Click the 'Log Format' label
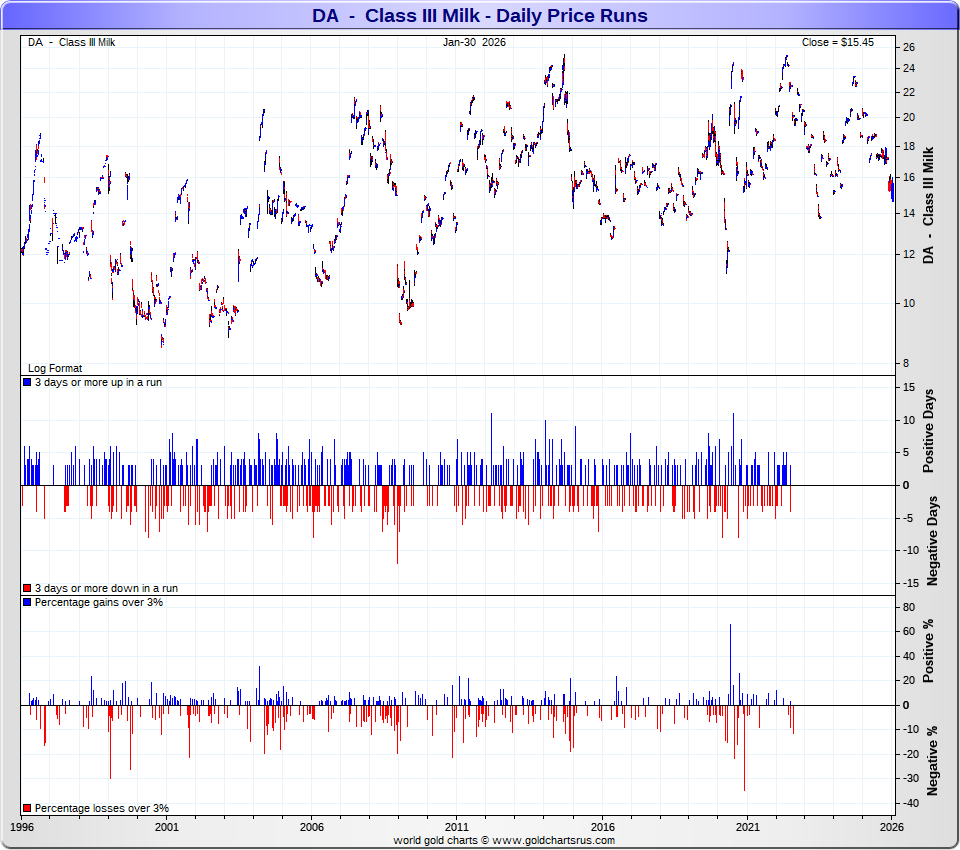 [x=55, y=369]
